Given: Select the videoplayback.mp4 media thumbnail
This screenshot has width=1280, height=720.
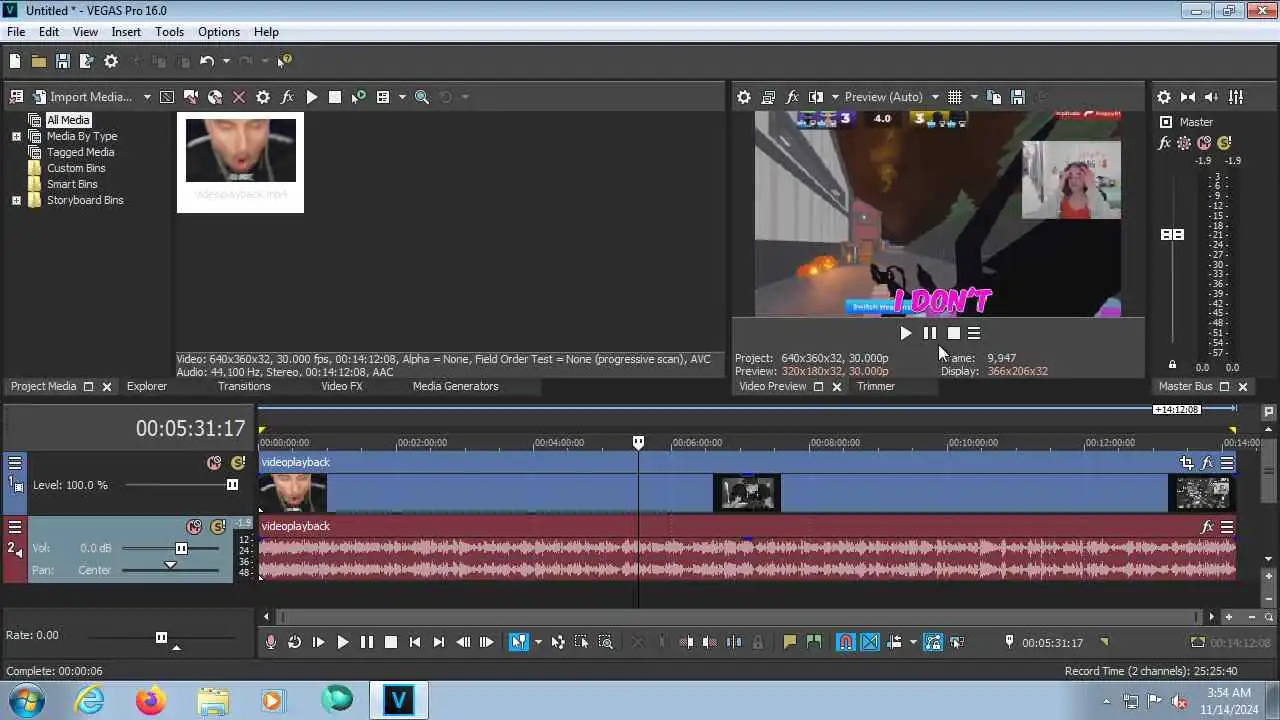Looking at the screenshot, I should pyautogui.click(x=240, y=162).
